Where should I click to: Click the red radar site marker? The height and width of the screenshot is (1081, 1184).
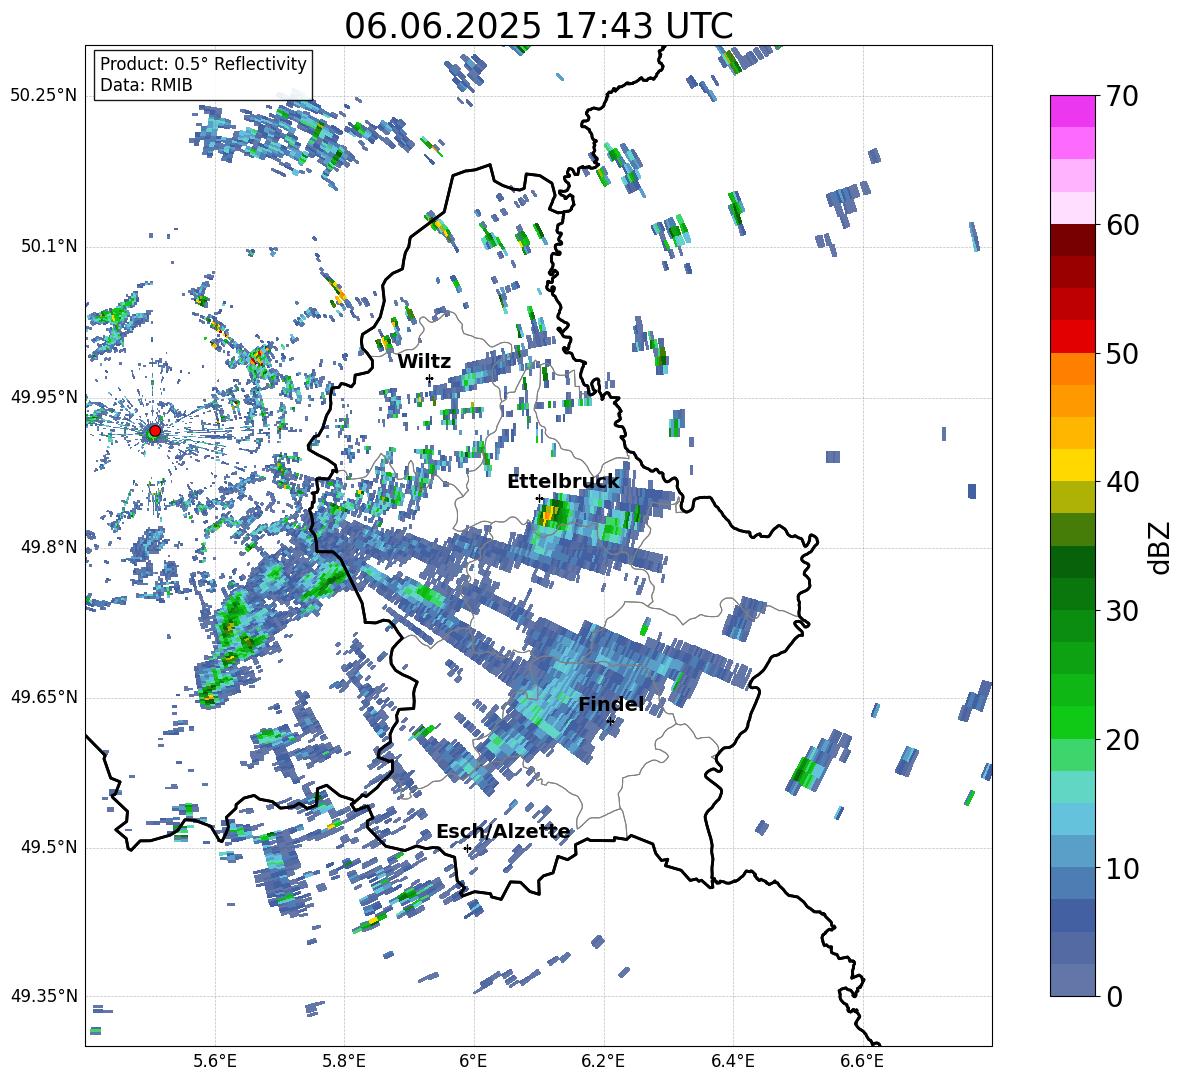[155, 431]
